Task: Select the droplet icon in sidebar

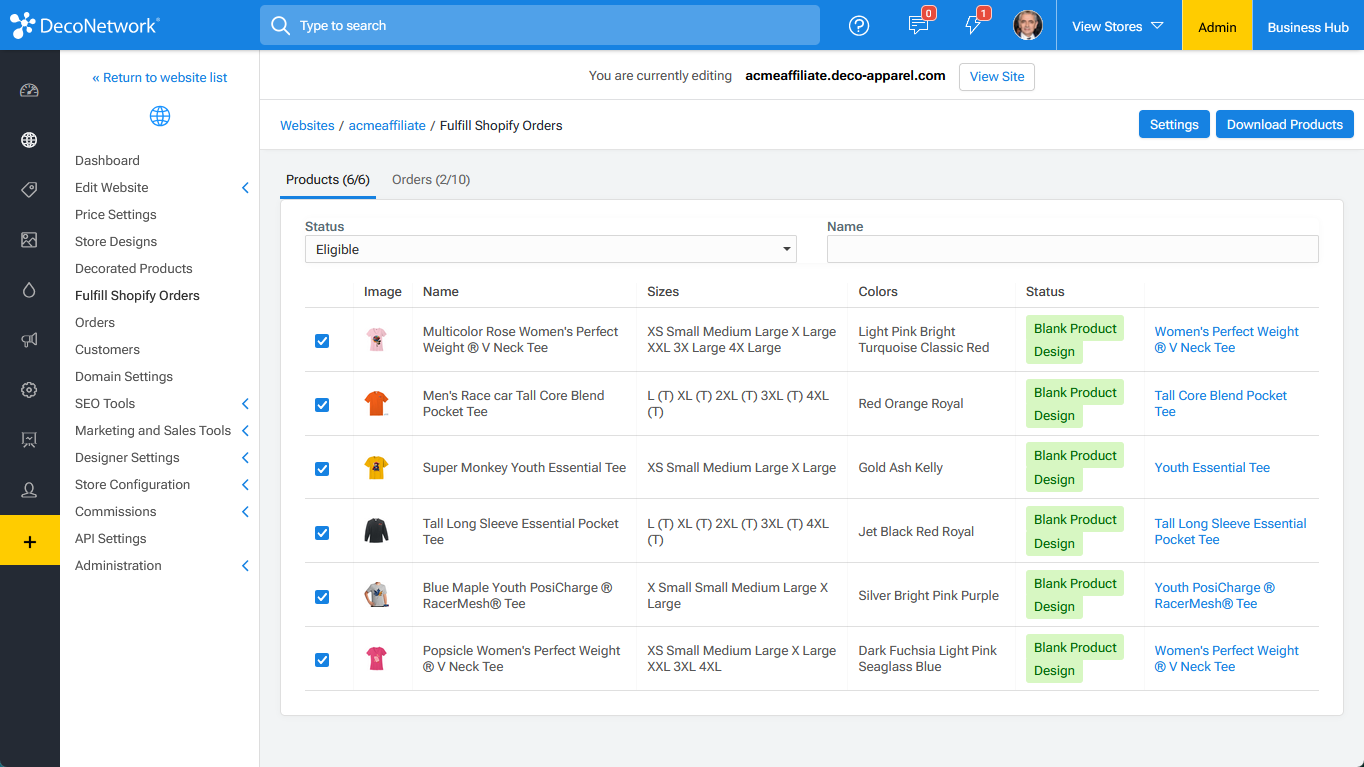Action: pos(30,290)
